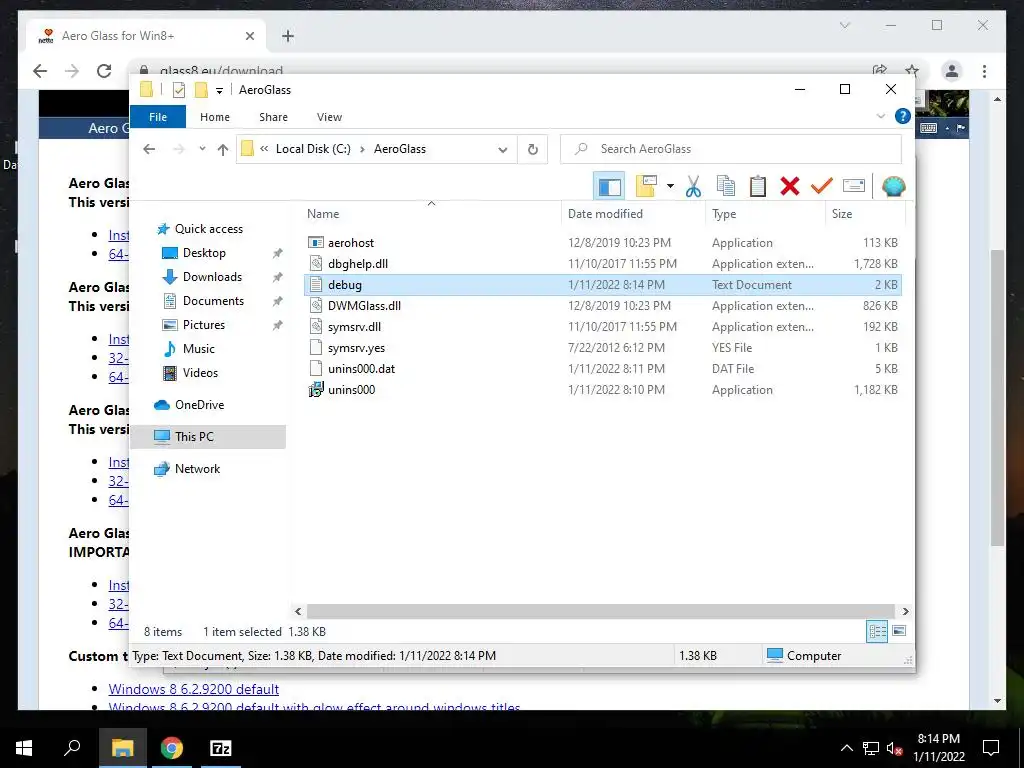Go up one folder level
The image size is (1024, 768).
[223, 150]
